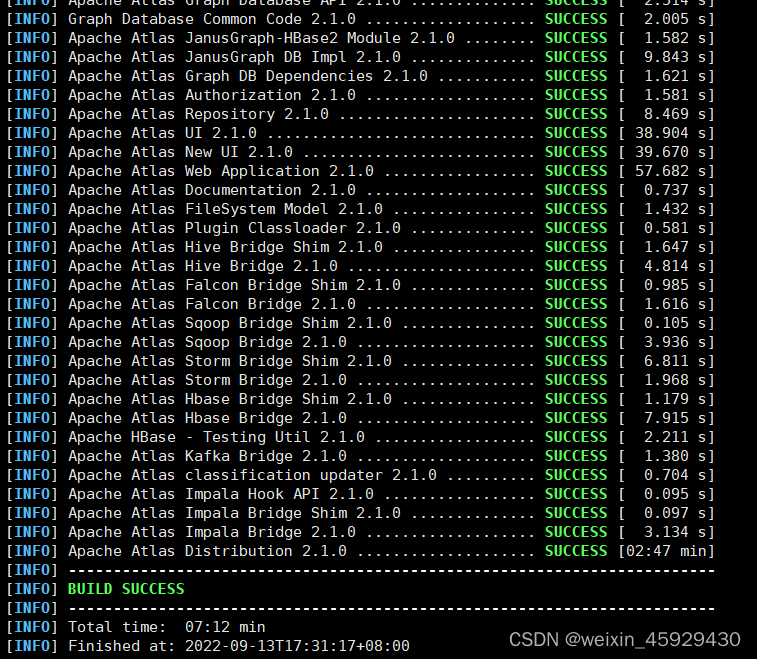Screen dimensions: 757x659
Task: Click the '38.904 s' duration value
Action: tap(671, 133)
